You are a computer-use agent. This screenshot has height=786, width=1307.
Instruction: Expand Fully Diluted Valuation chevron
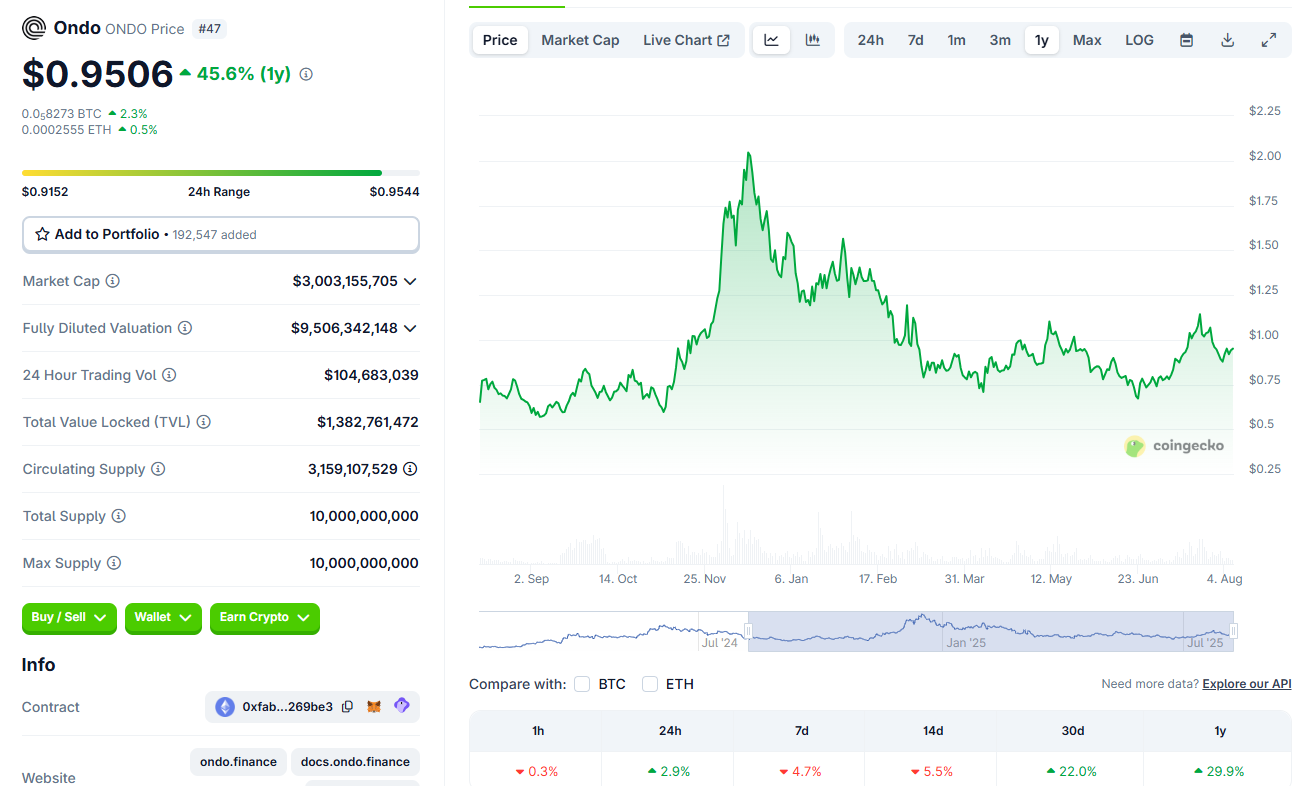pos(409,328)
